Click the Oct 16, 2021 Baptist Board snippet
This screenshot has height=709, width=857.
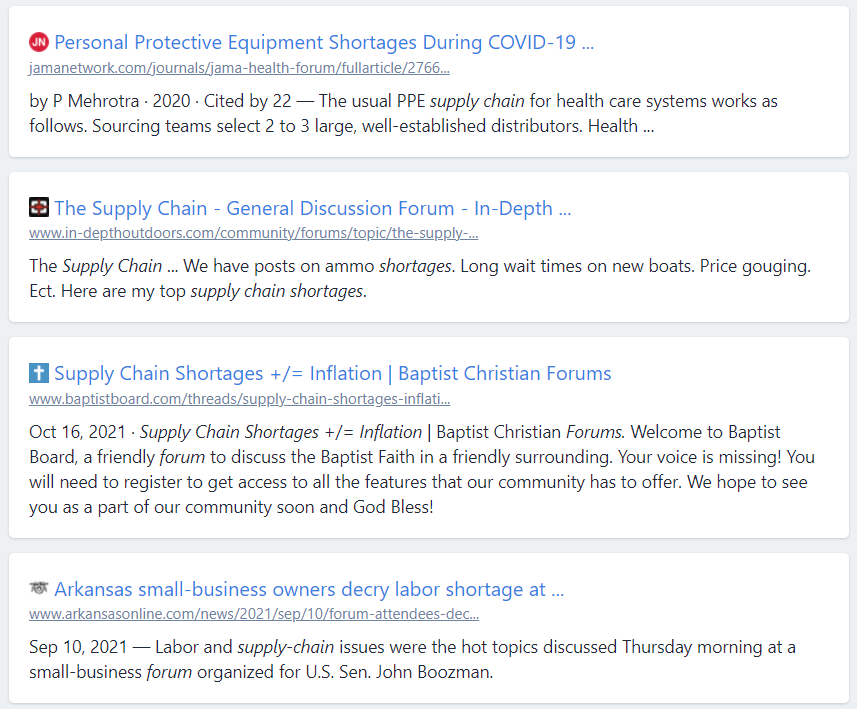pos(422,470)
